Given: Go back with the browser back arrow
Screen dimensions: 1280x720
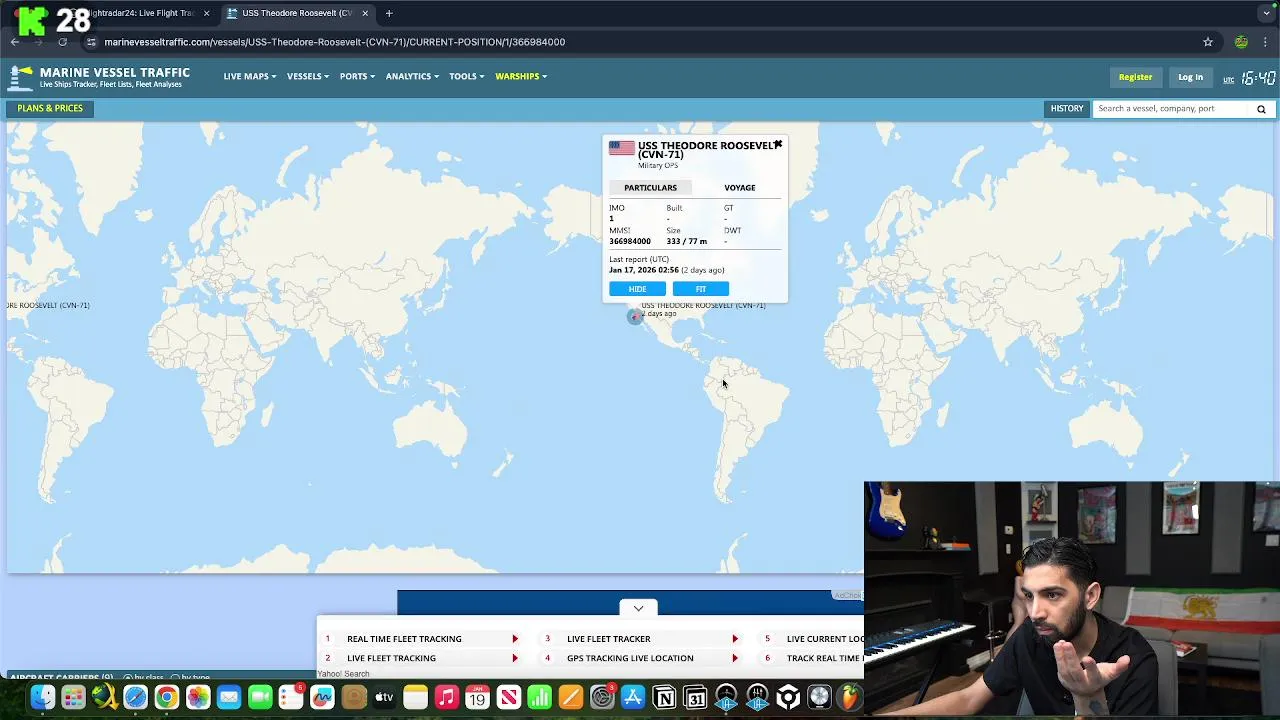Looking at the screenshot, I should [x=15, y=42].
